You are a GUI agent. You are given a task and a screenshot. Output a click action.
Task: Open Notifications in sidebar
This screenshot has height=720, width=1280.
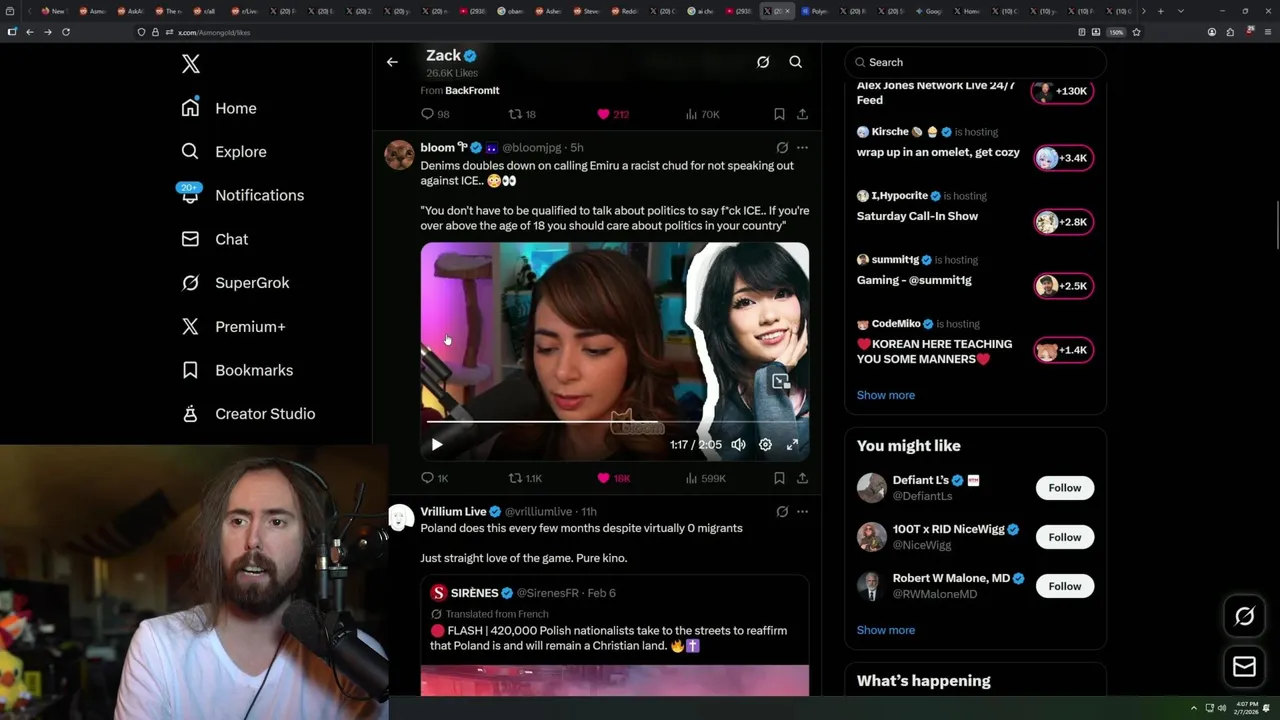pos(242,195)
